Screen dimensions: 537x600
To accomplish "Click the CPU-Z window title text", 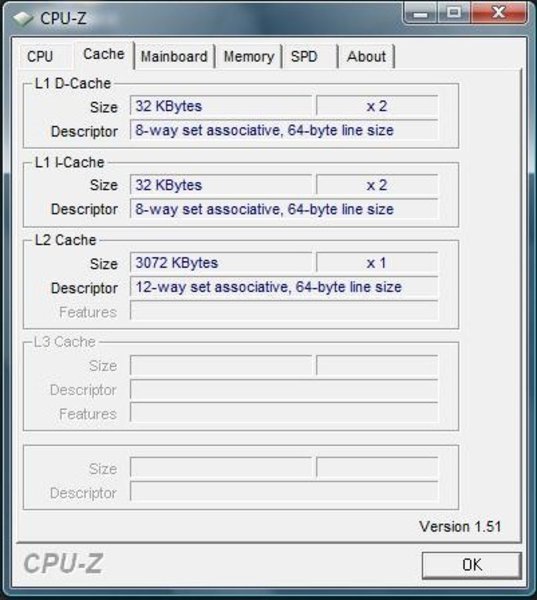I will tap(64, 18).
